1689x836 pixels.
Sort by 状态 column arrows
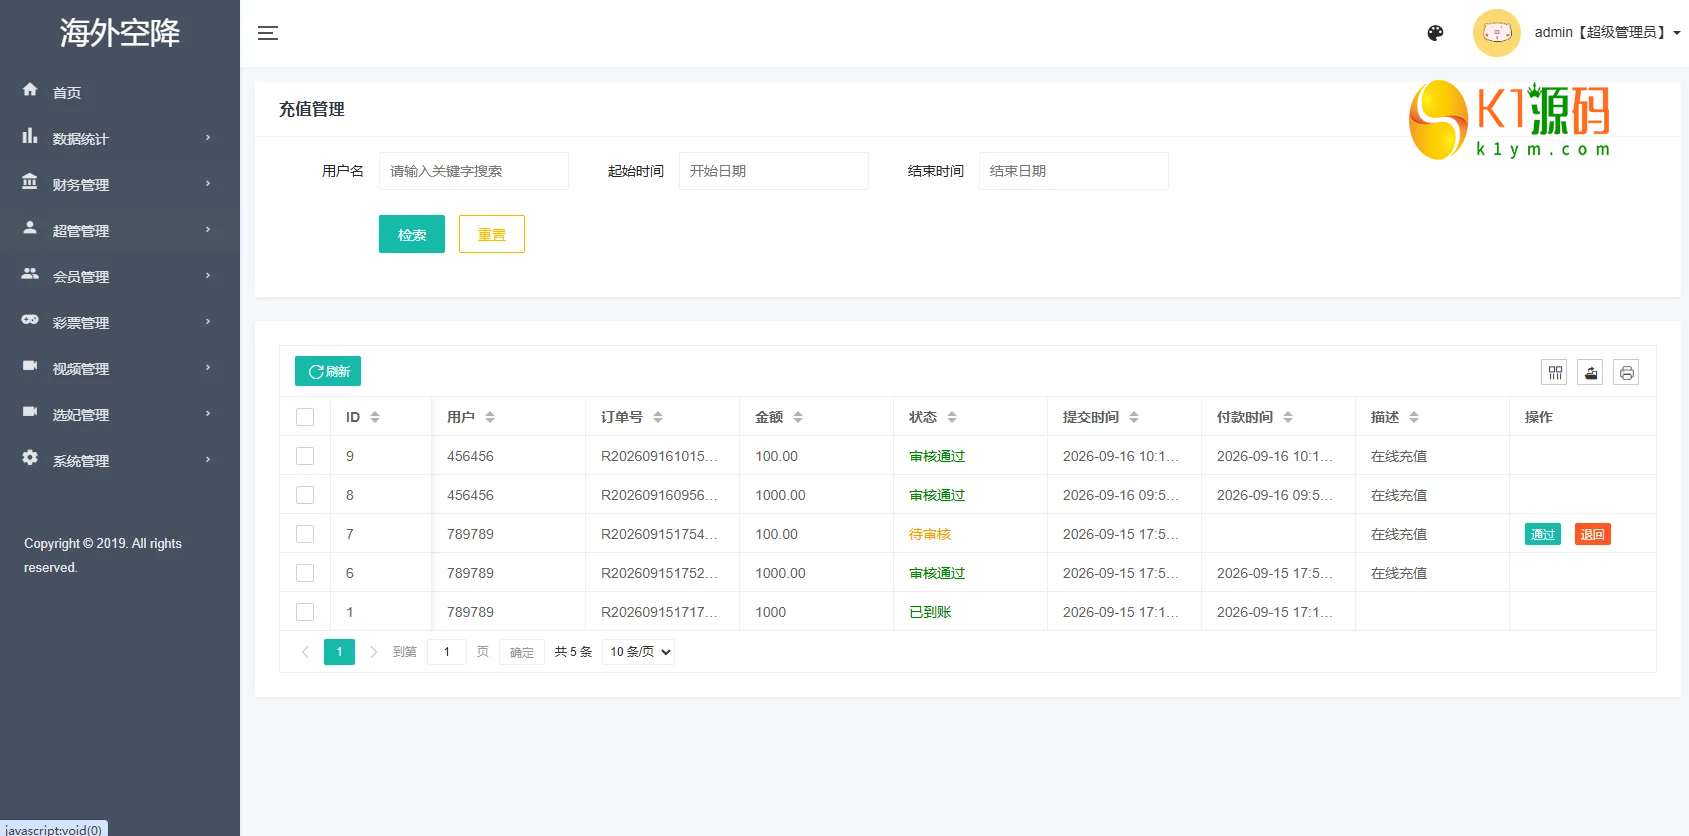point(952,417)
